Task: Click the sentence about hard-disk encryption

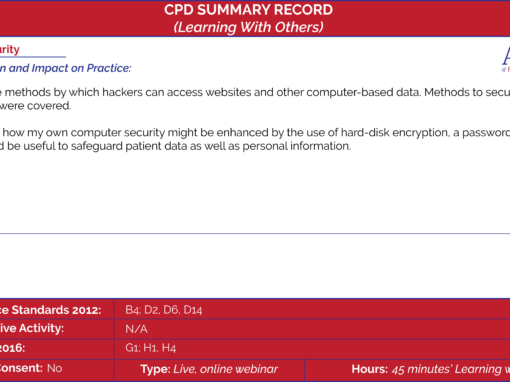Action: 255,132
